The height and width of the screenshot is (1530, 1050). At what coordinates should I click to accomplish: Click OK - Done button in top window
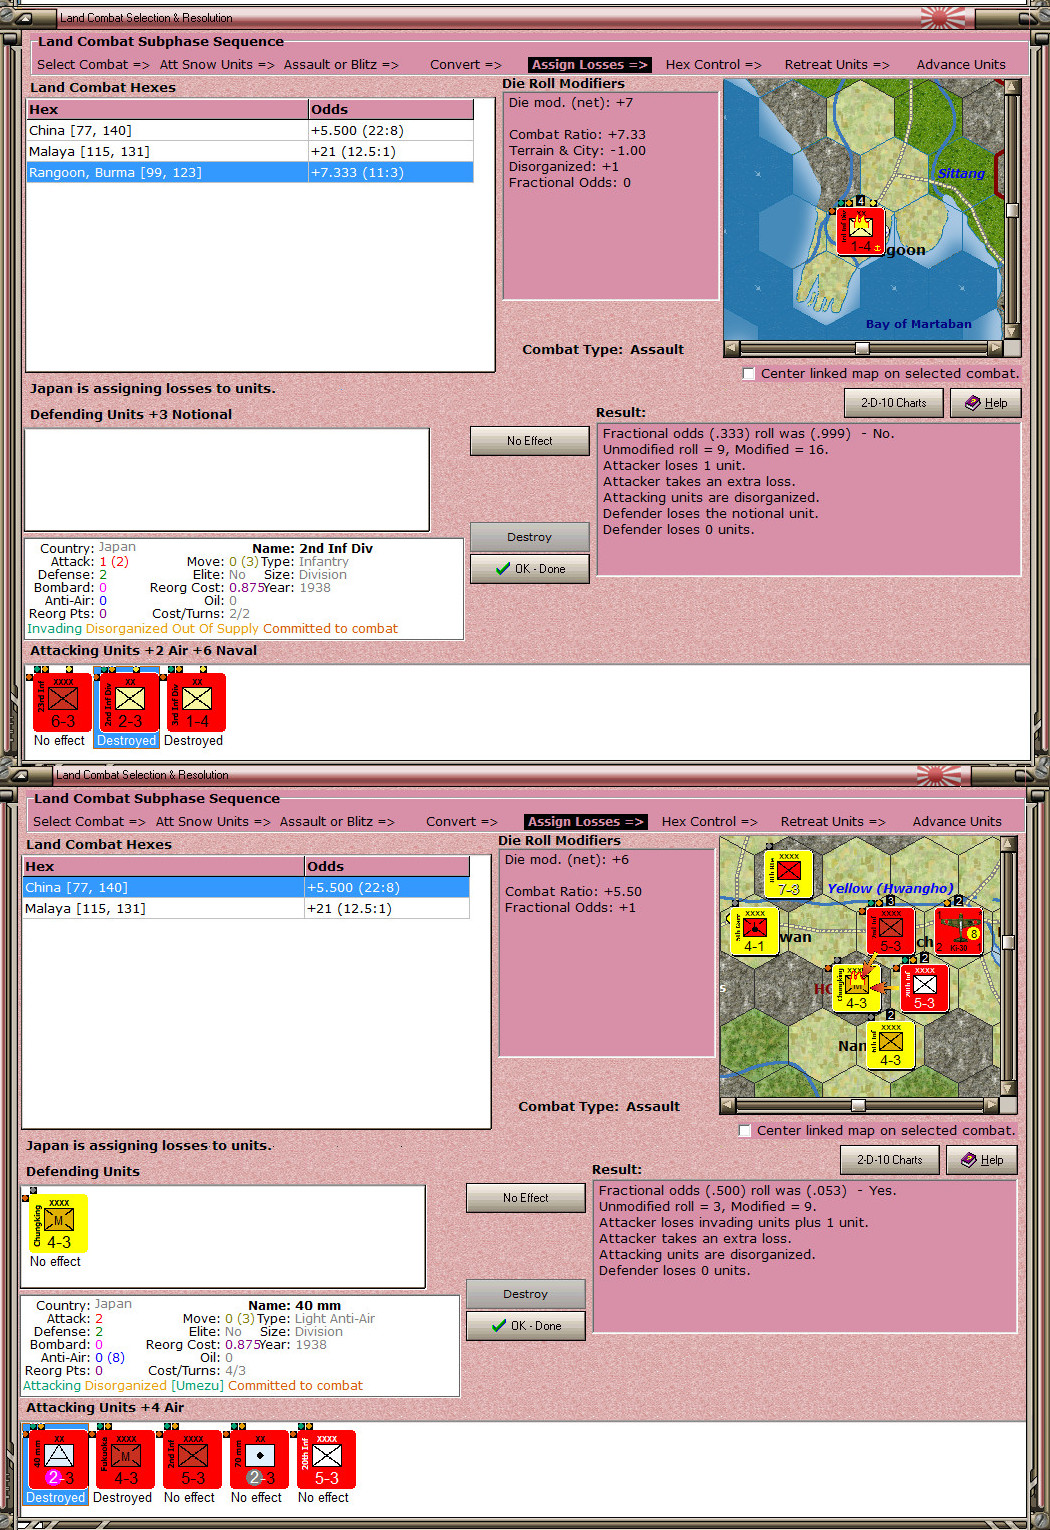(x=529, y=569)
